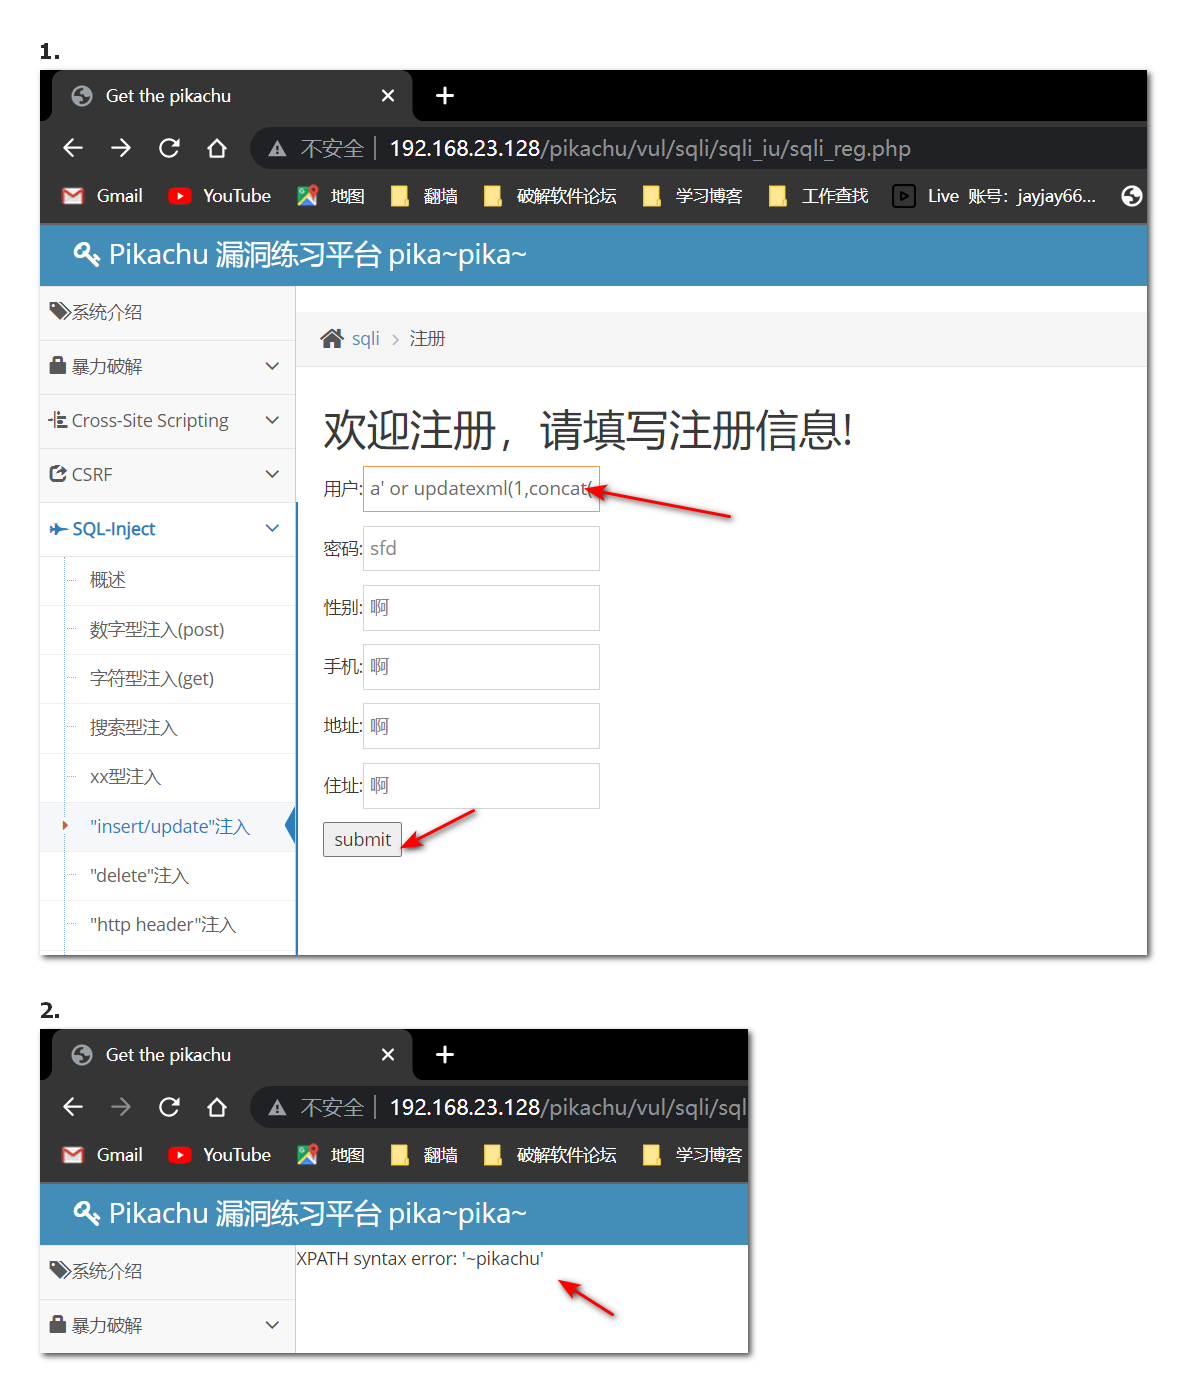Image resolution: width=1188 pixels, height=1394 pixels.
Task: Click the not-secure warning icon in second browser
Action: pyautogui.click(x=277, y=1108)
